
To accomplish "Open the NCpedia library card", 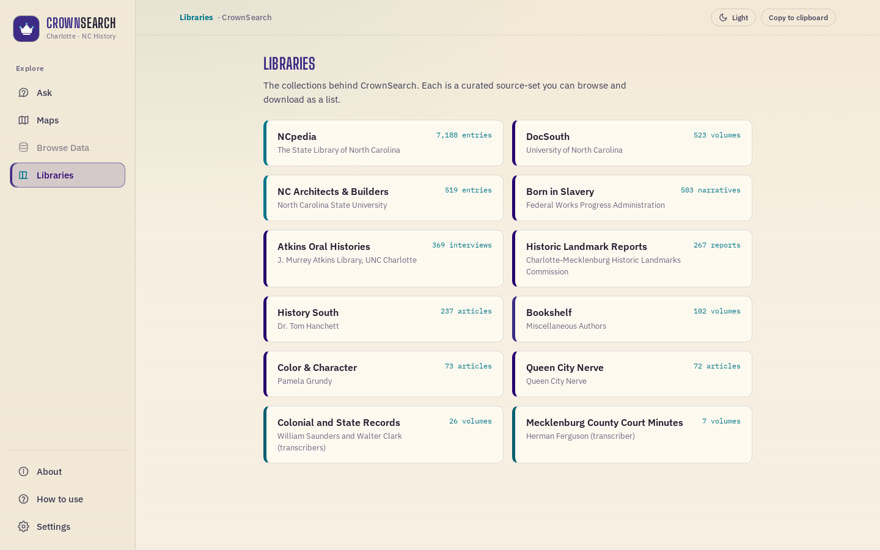I will pos(383,143).
